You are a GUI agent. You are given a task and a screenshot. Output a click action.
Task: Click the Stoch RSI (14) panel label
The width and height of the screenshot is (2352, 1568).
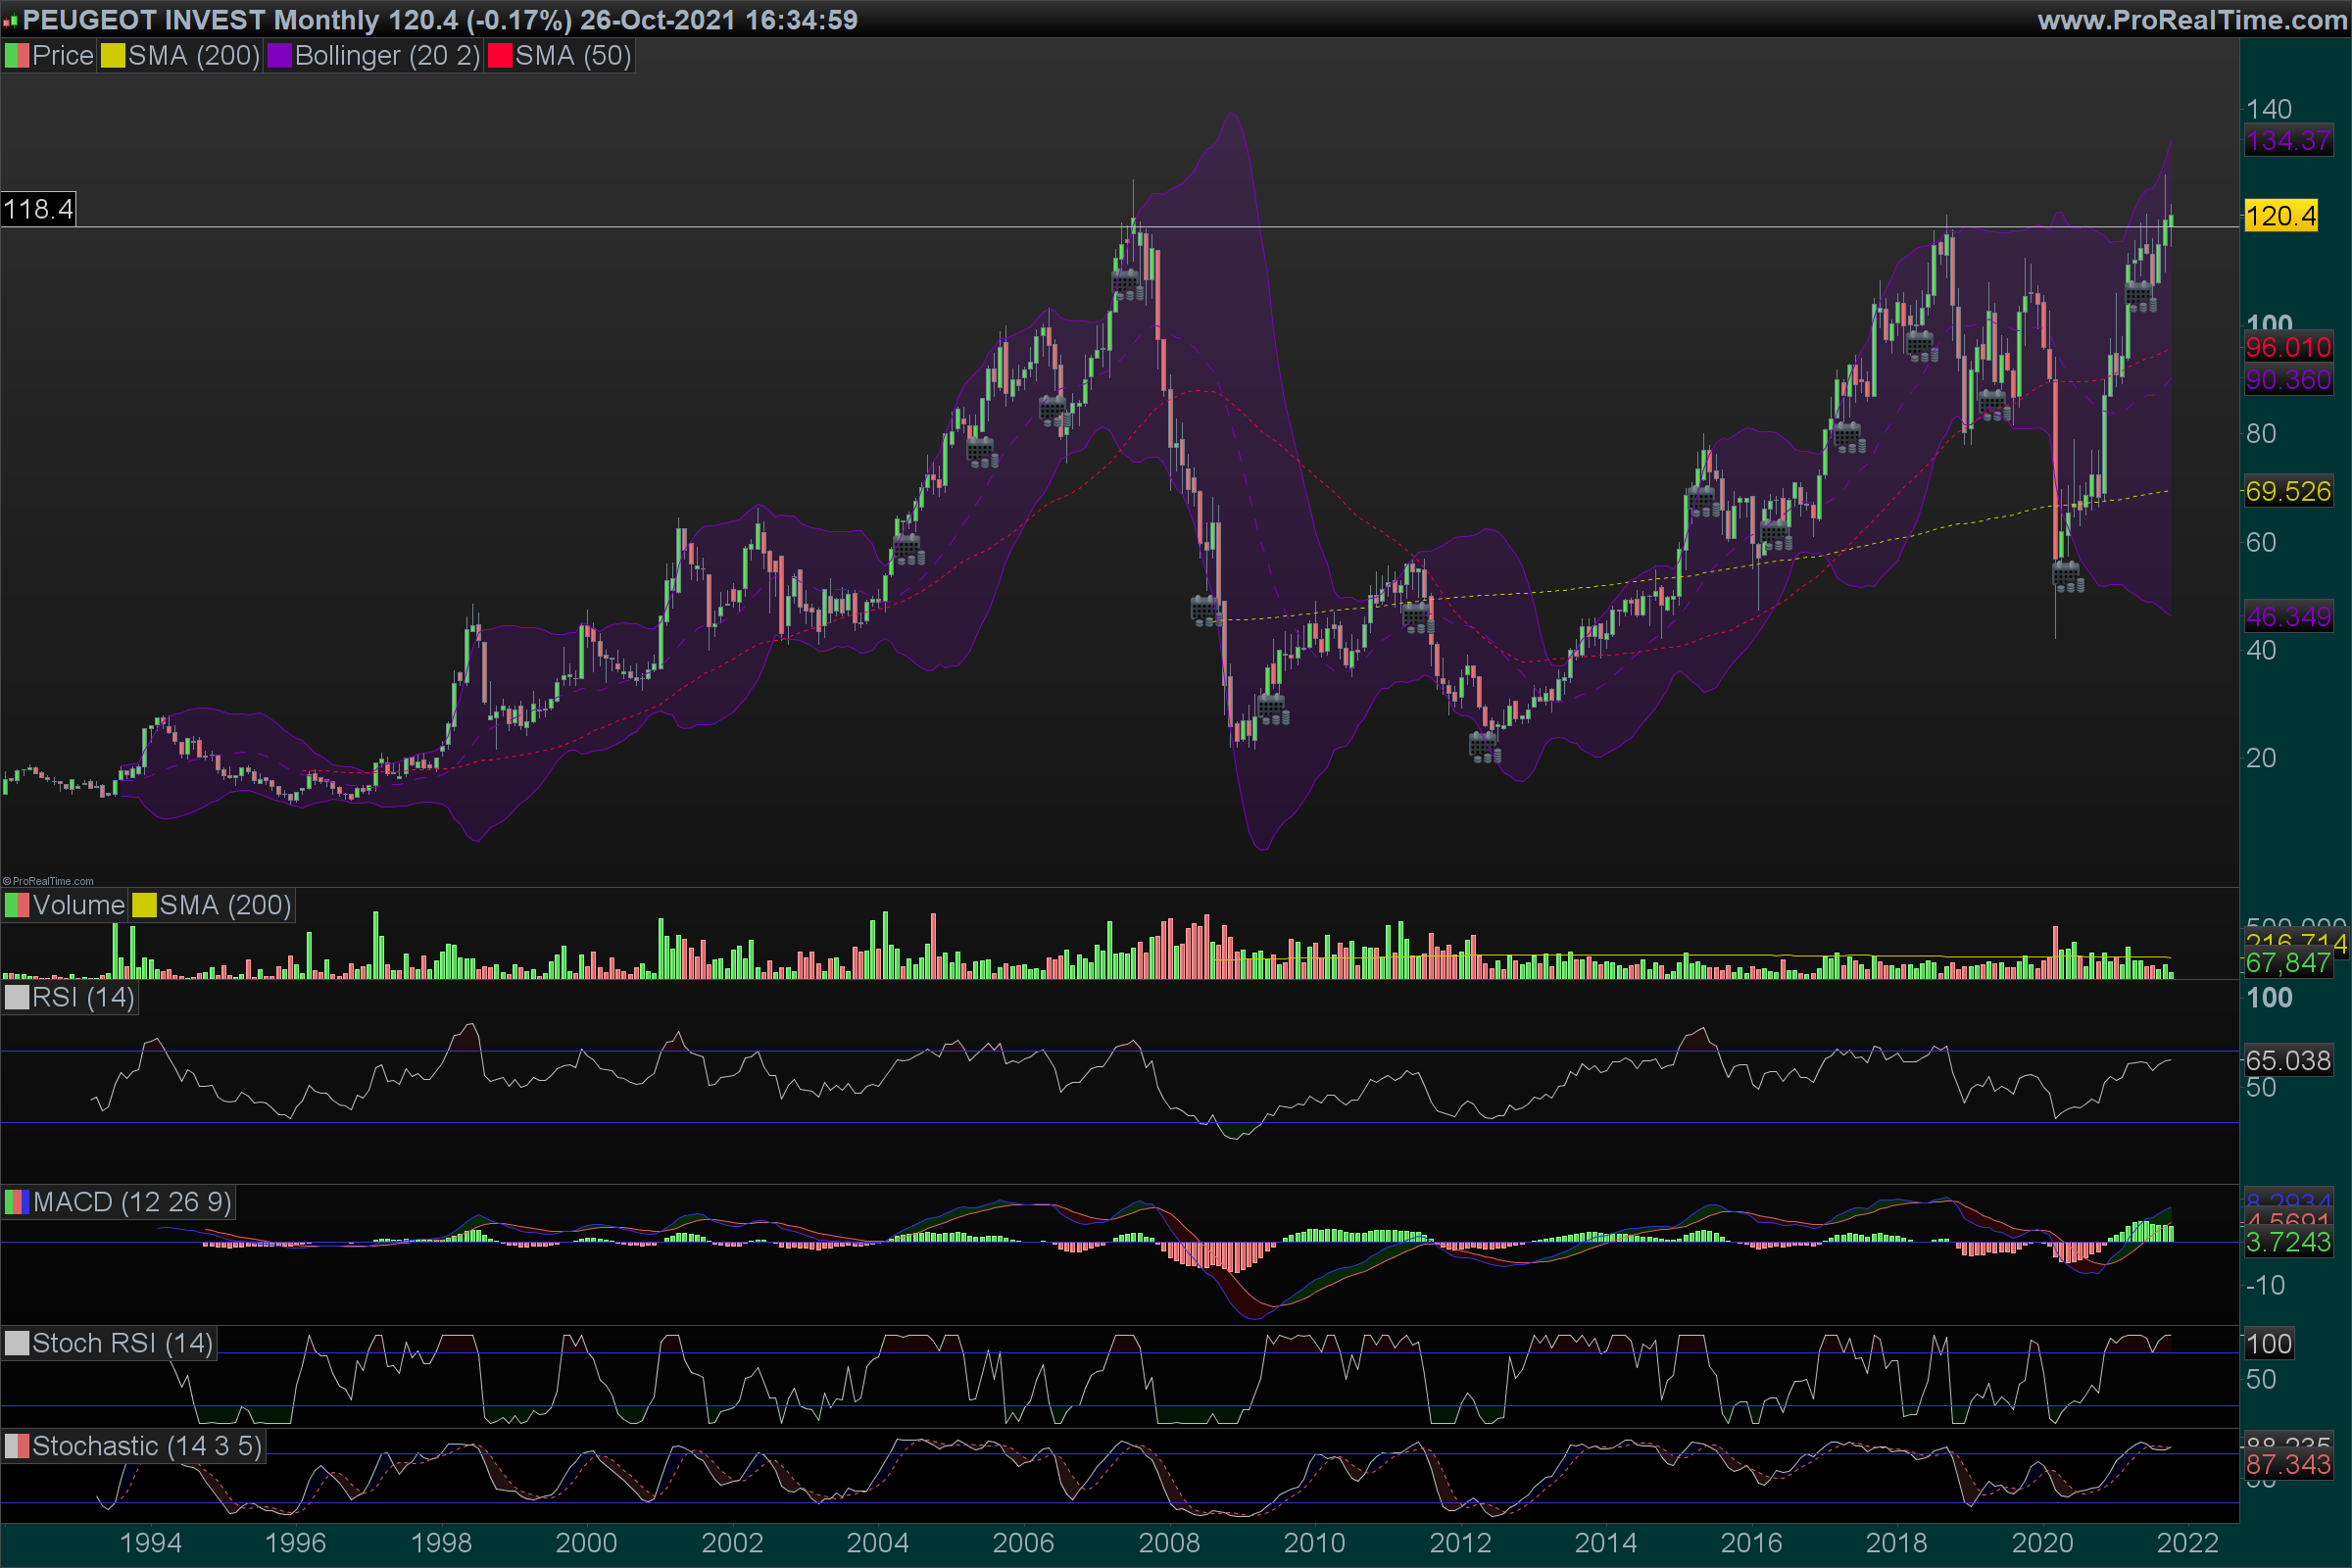[x=121, y=1343]
